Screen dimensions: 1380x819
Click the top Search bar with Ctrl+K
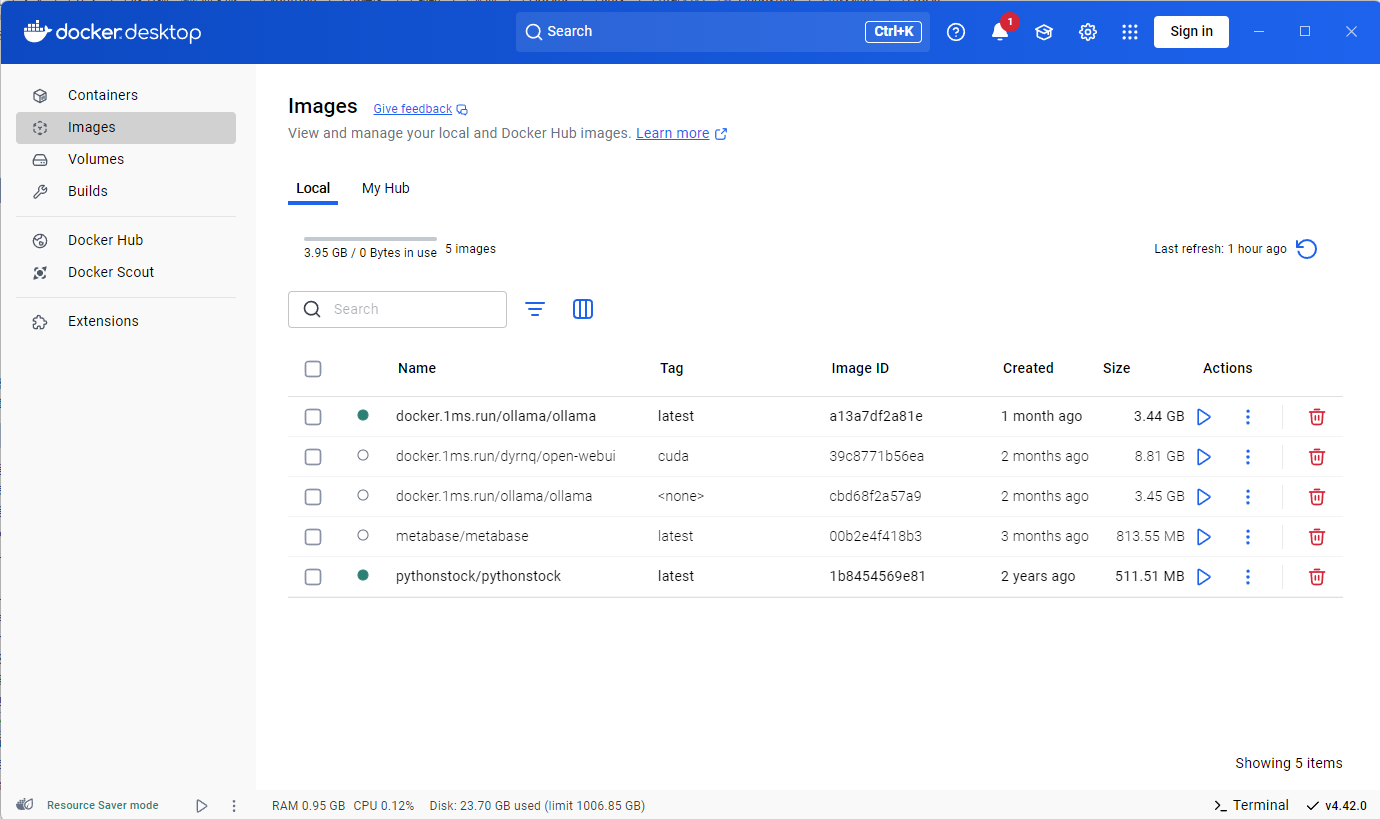723,32
